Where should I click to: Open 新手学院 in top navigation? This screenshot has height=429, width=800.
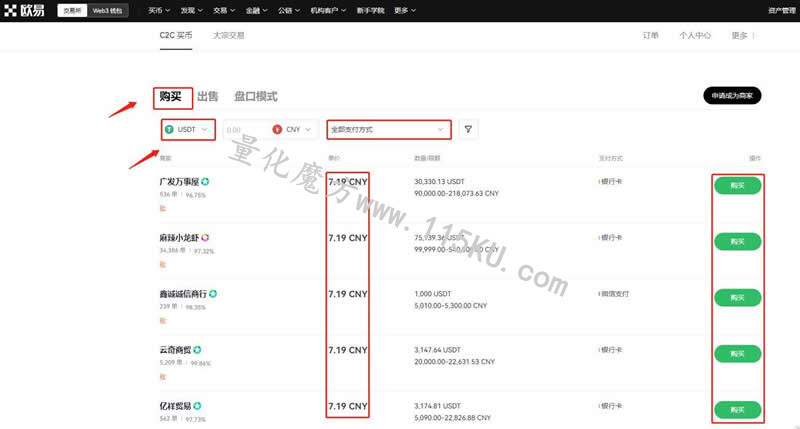click(370, 10)
